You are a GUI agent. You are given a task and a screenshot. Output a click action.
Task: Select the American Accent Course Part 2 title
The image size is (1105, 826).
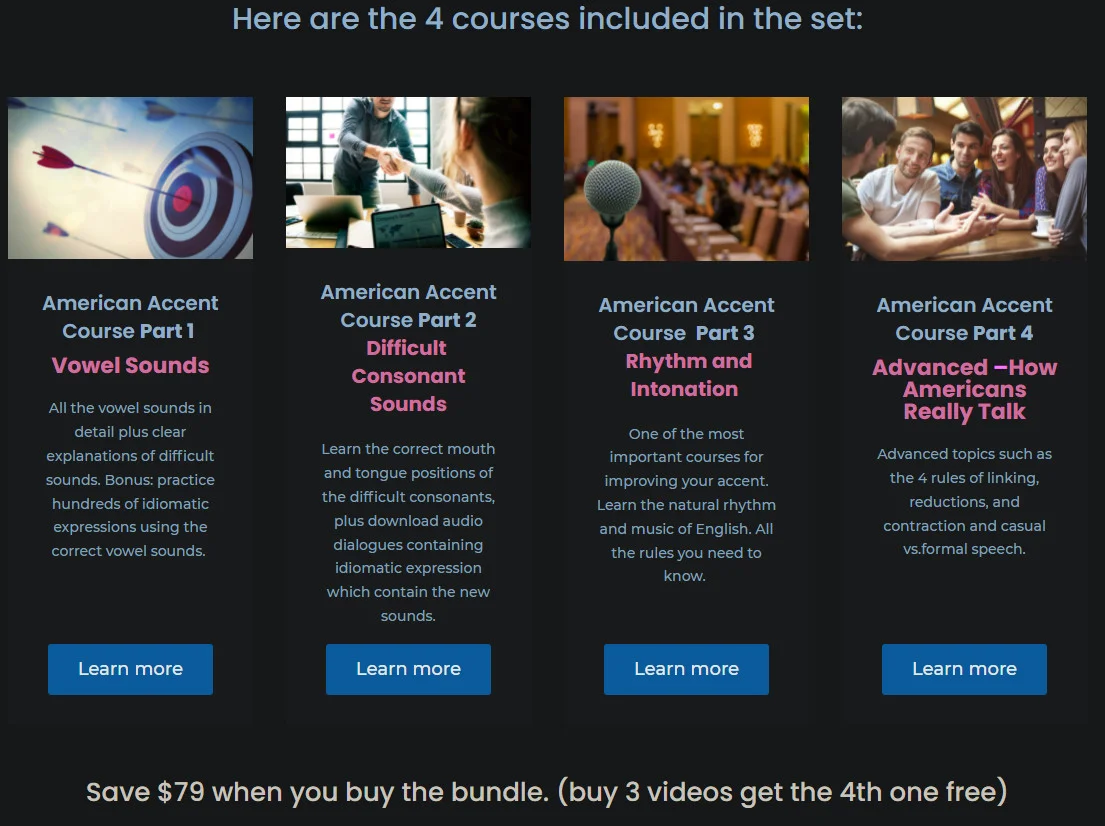click(408, 306)
